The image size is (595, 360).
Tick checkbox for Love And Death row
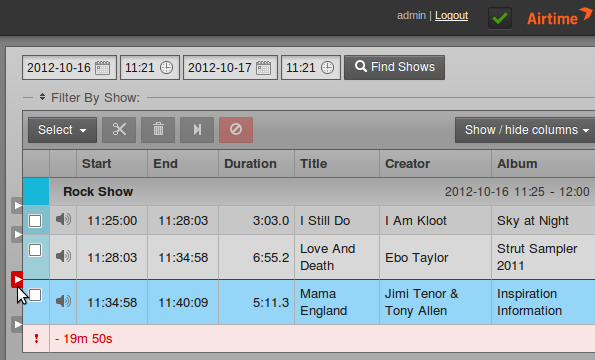(35, 250)
